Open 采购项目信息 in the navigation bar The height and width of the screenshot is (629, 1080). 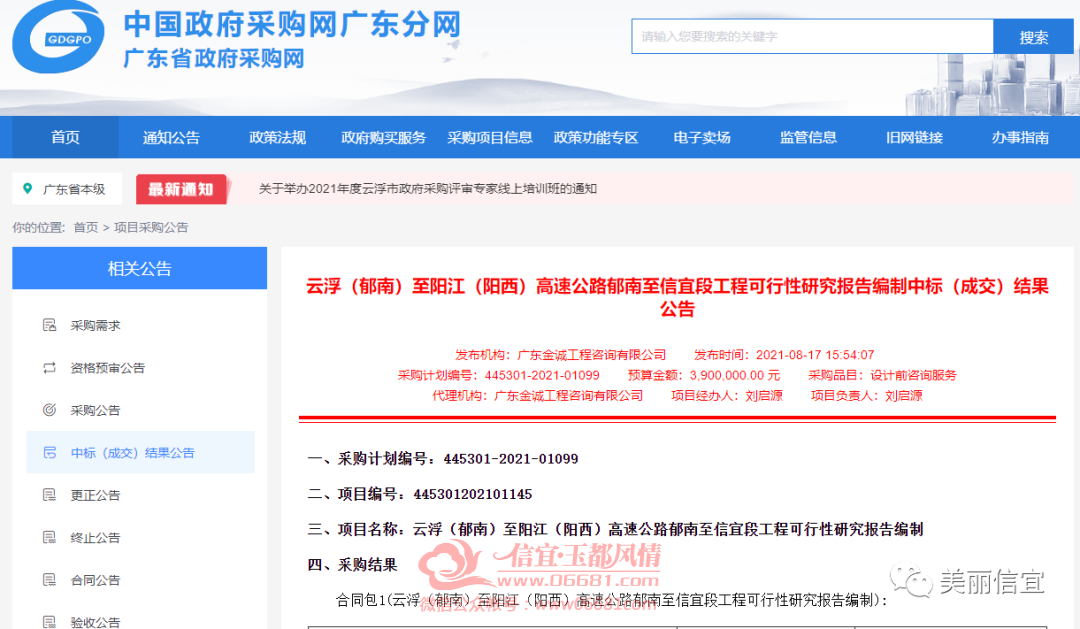click(x=490, y=137)
